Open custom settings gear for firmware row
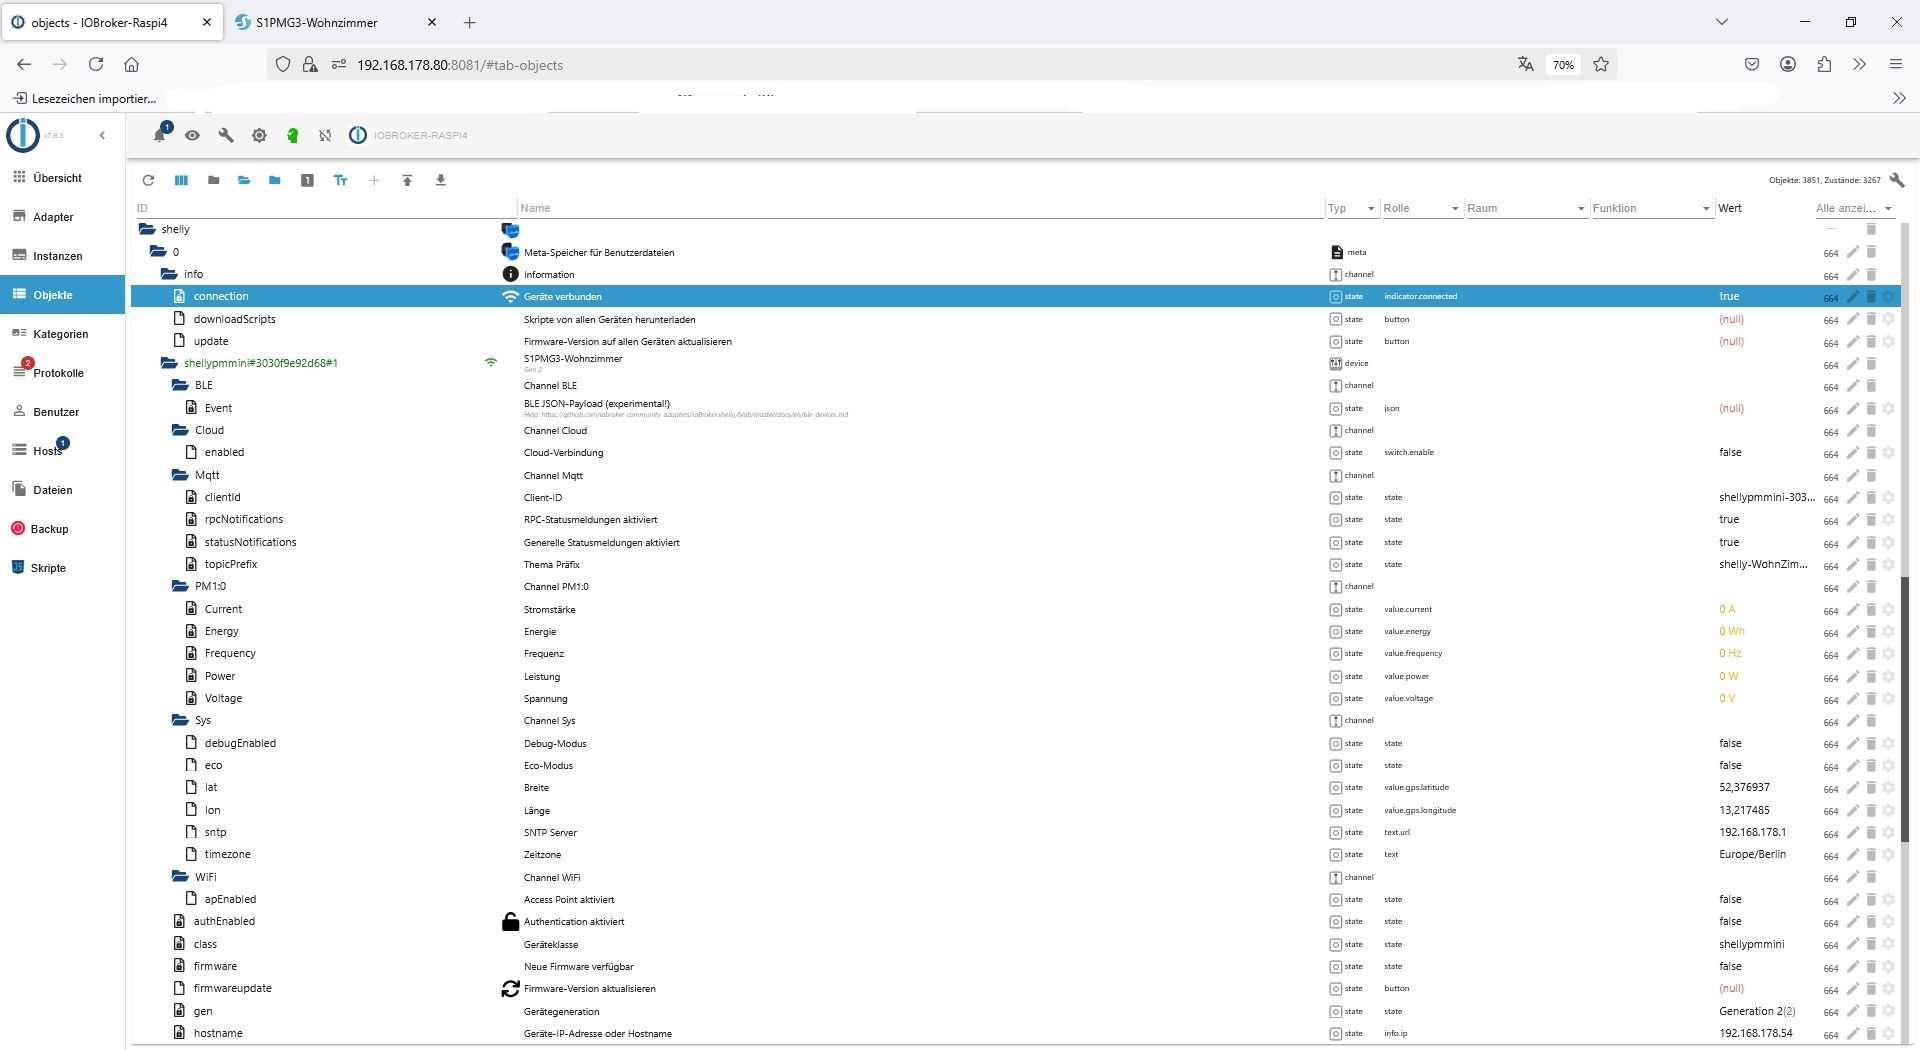Viewport: 1920px width, 1050px height. (x=1889, y=966)
